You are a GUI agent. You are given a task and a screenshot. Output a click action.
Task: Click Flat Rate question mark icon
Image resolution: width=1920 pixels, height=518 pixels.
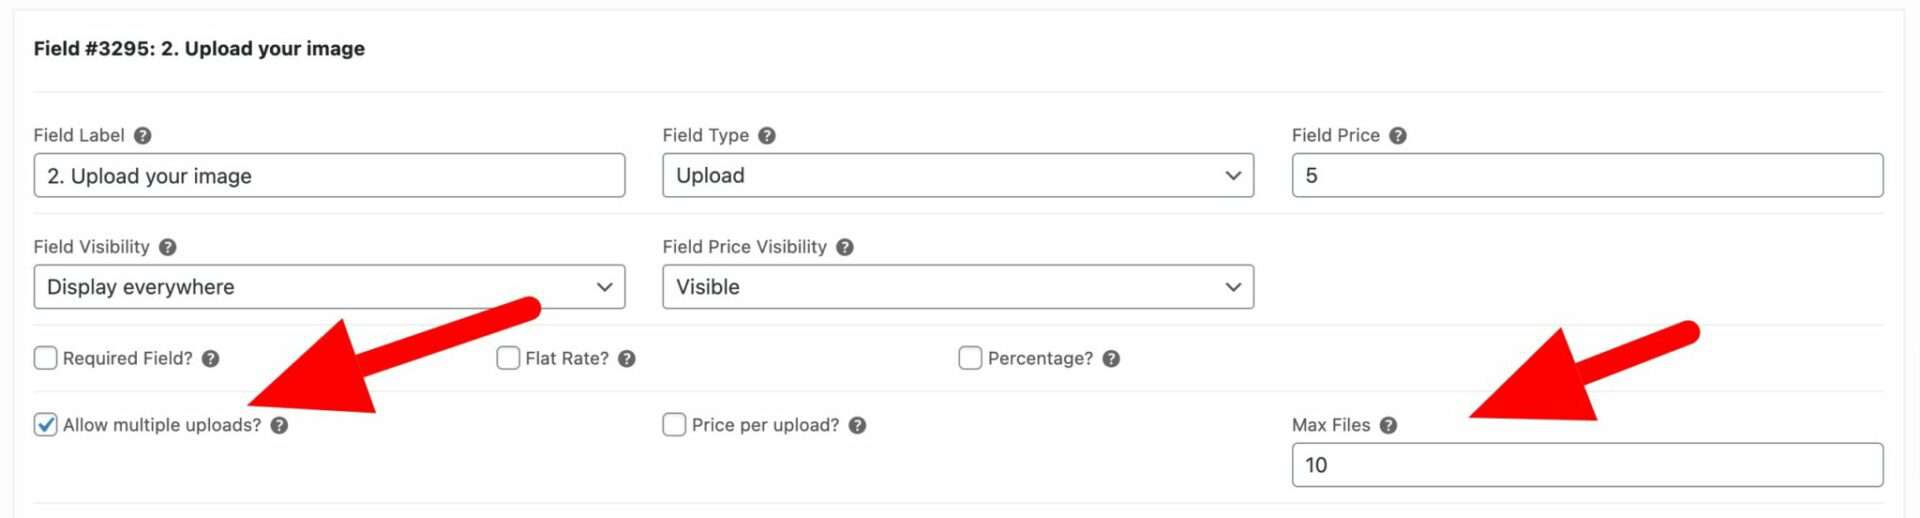[626, 358]
